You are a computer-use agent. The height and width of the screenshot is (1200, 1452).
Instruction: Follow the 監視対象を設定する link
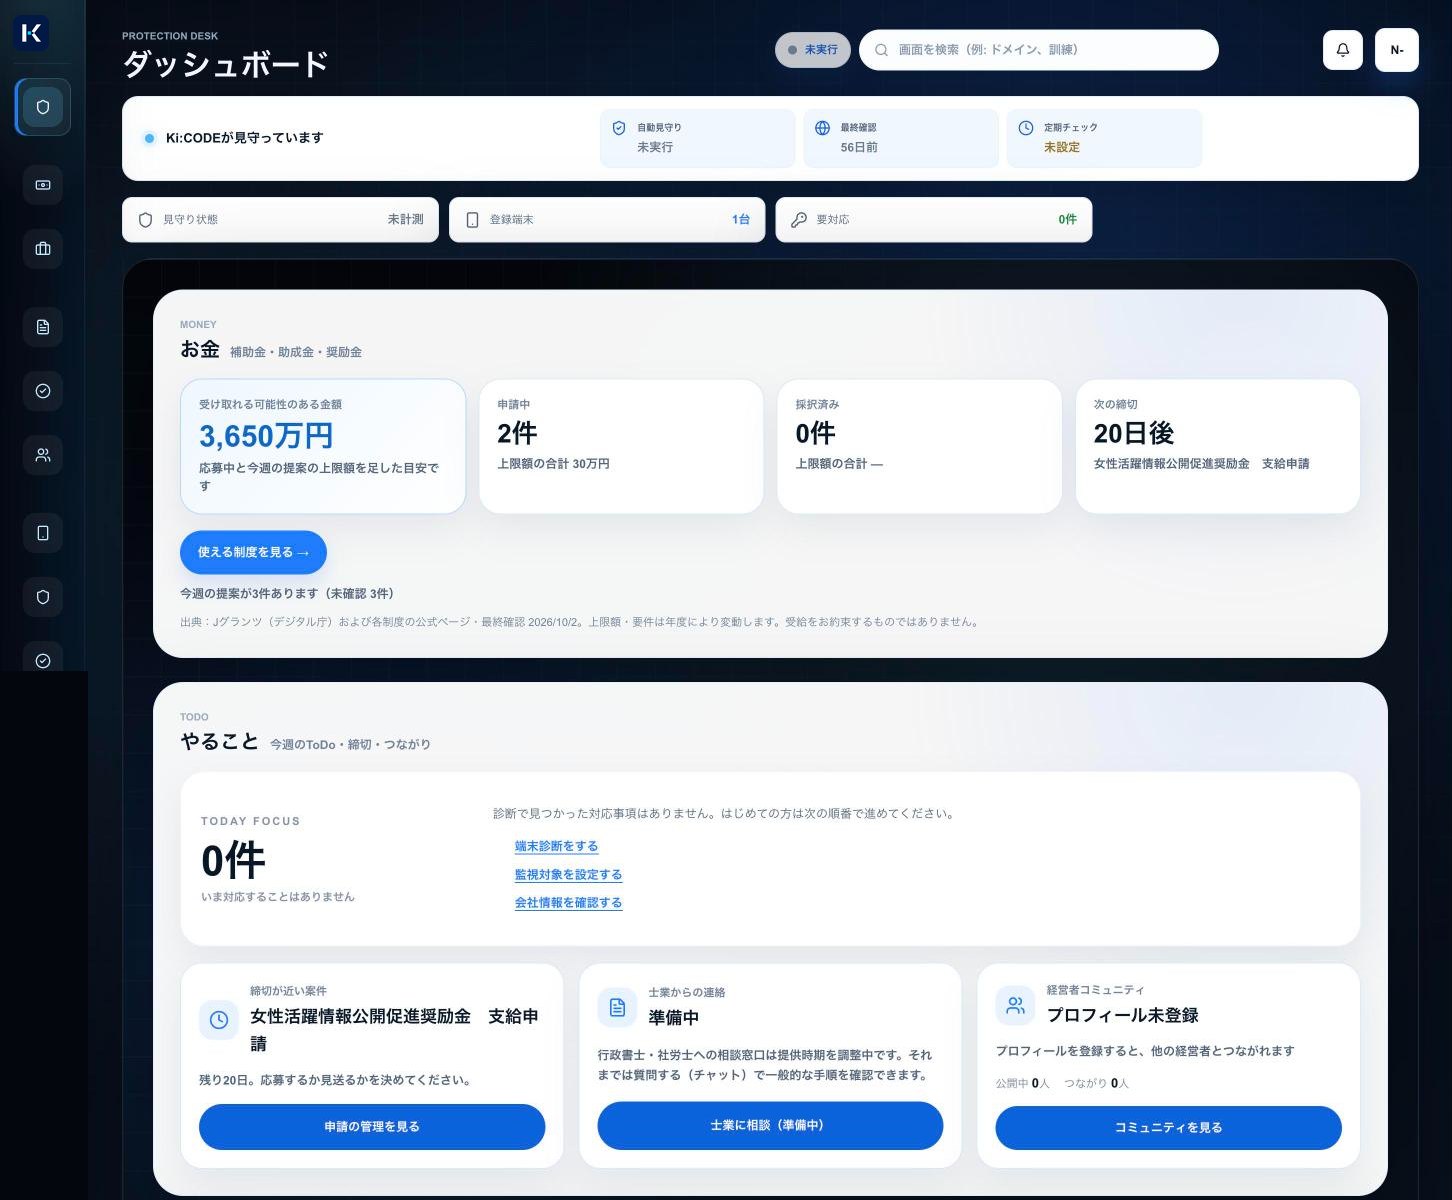[x=568, y=874]
